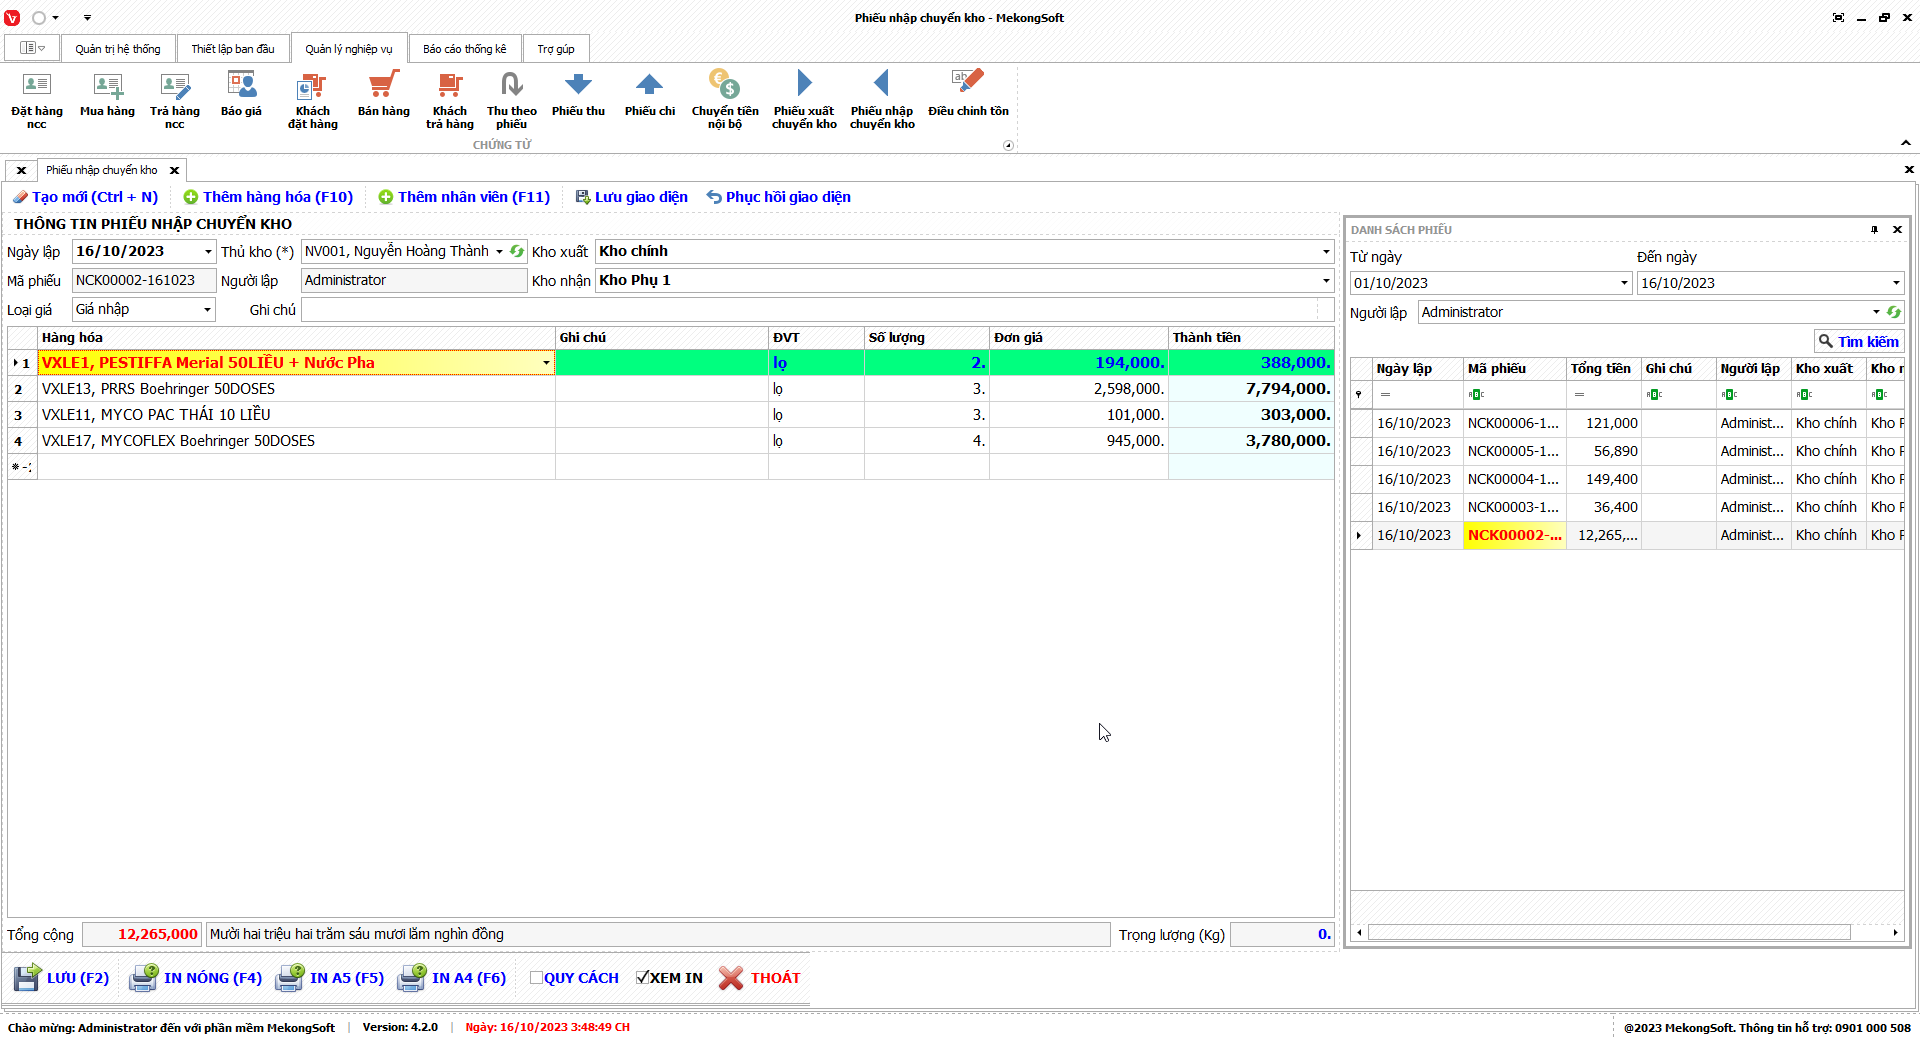Open the Quản trị hệ thống tab

pos(117,49)
